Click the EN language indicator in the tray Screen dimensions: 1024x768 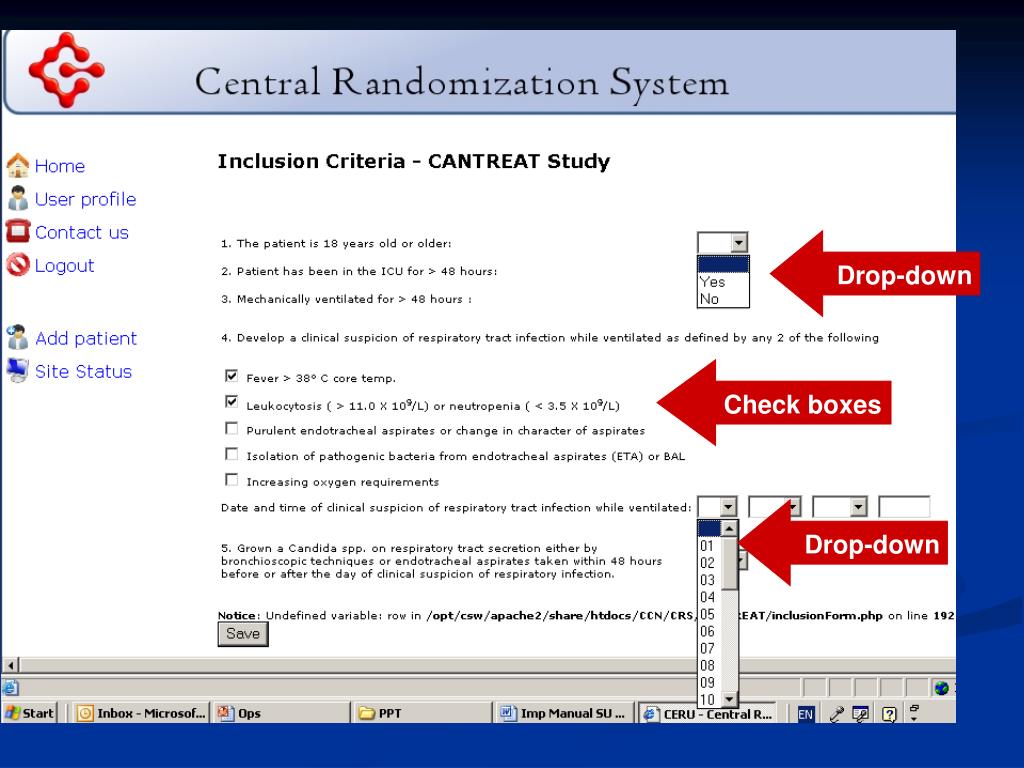coord(805,714)
